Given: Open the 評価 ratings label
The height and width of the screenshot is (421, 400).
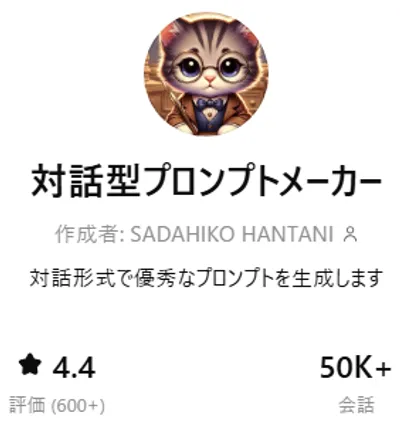Looking at the screenshot, I should pyautogui.click(x=27, y=405).
